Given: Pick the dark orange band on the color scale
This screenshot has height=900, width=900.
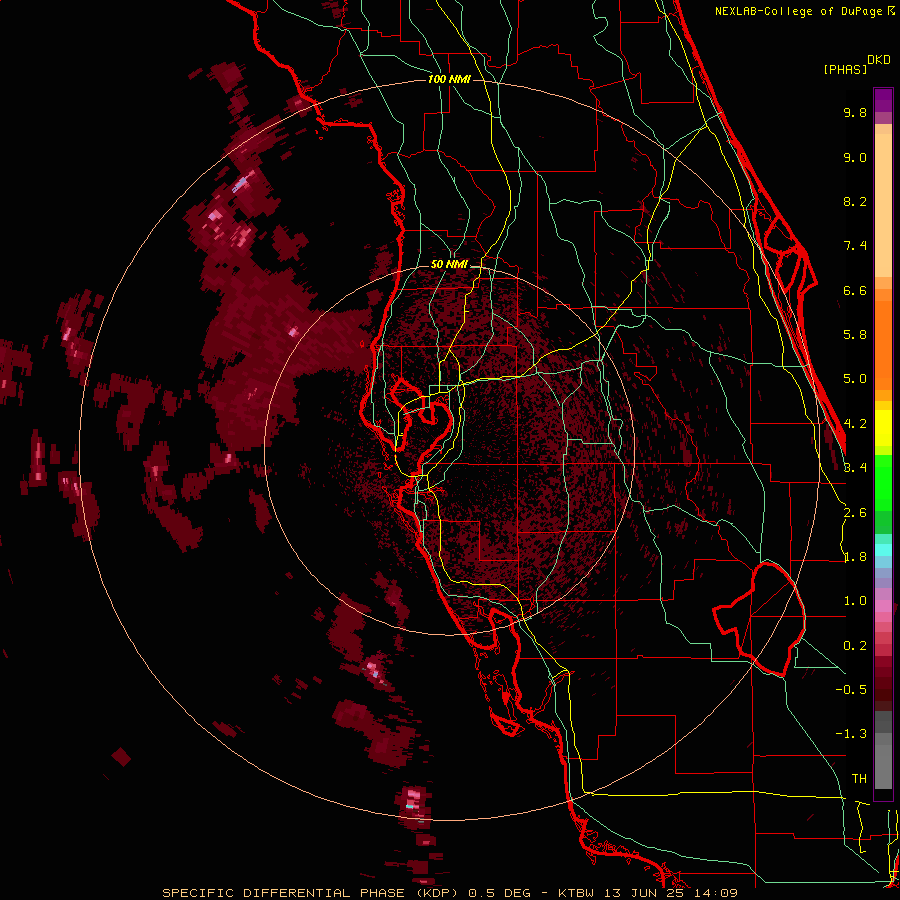Looking at the screenshot, I should pos(883,344).
